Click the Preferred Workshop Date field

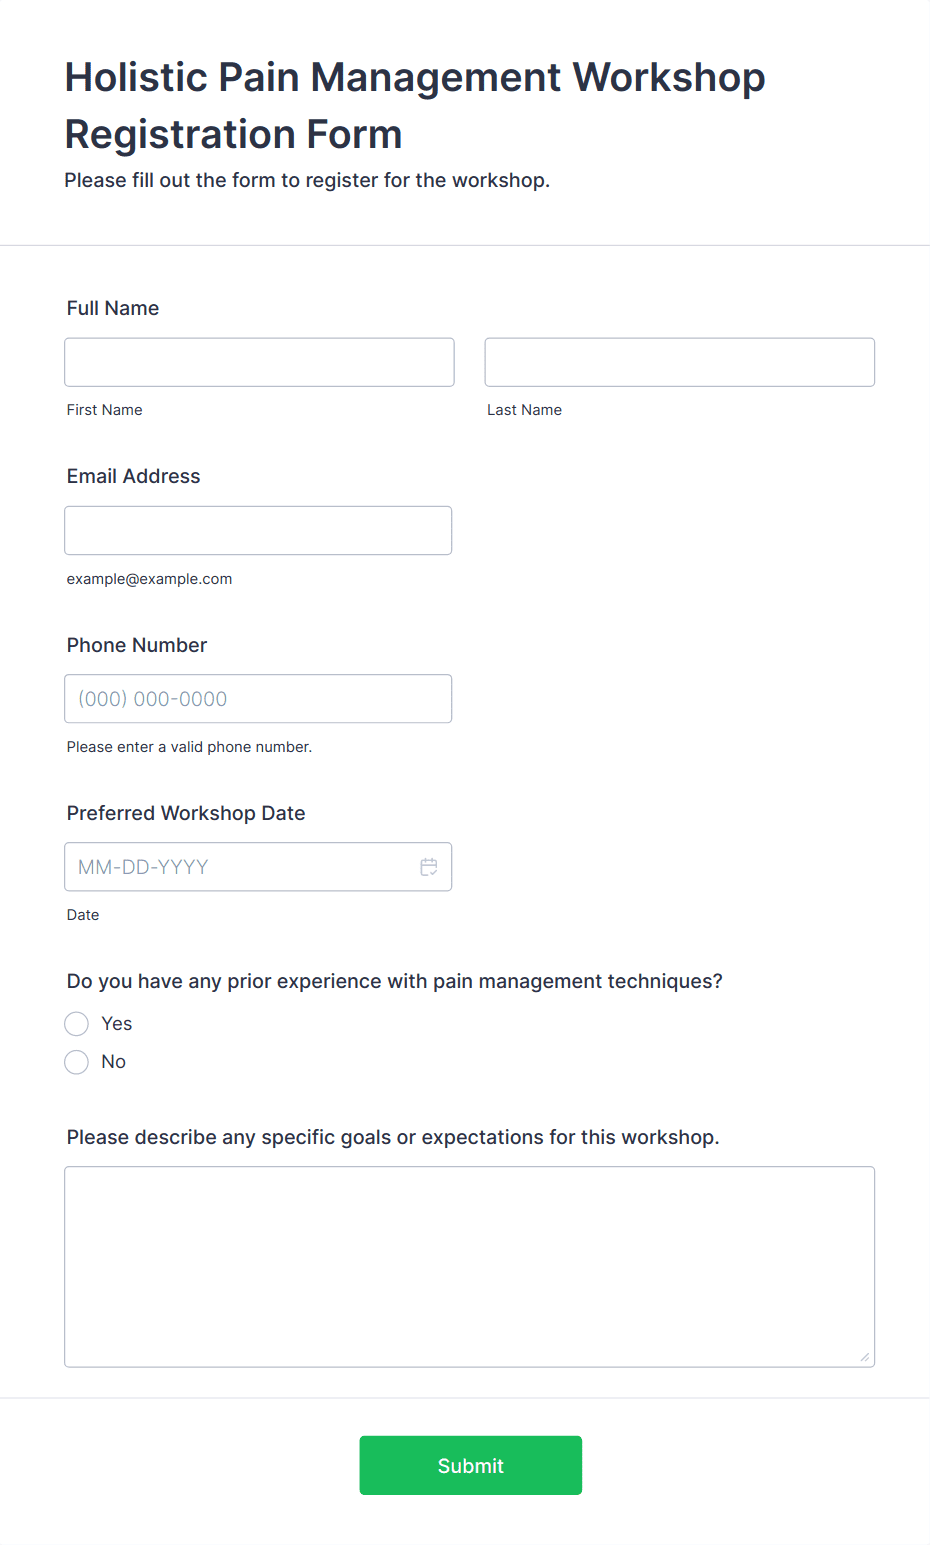click(258, 867)
